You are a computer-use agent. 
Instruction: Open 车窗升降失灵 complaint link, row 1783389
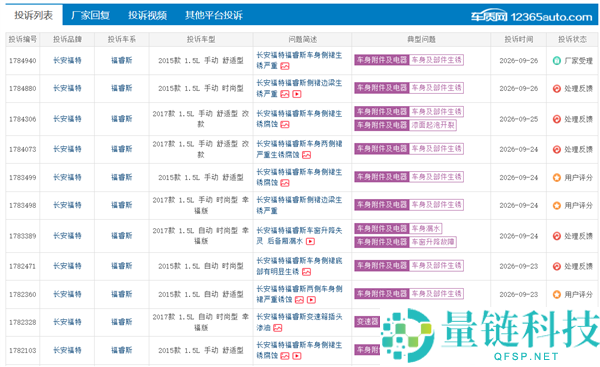tap(299, 236)
